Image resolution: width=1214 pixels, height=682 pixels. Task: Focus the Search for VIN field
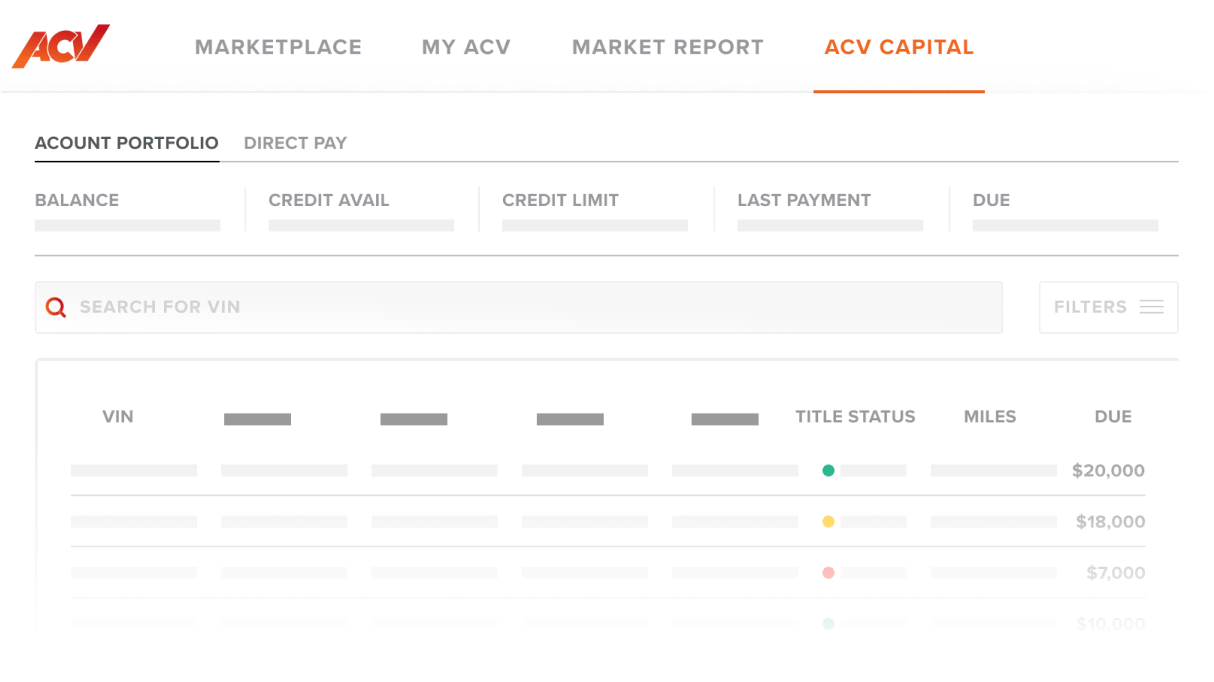pyautogui.click(x=518, y=307)
